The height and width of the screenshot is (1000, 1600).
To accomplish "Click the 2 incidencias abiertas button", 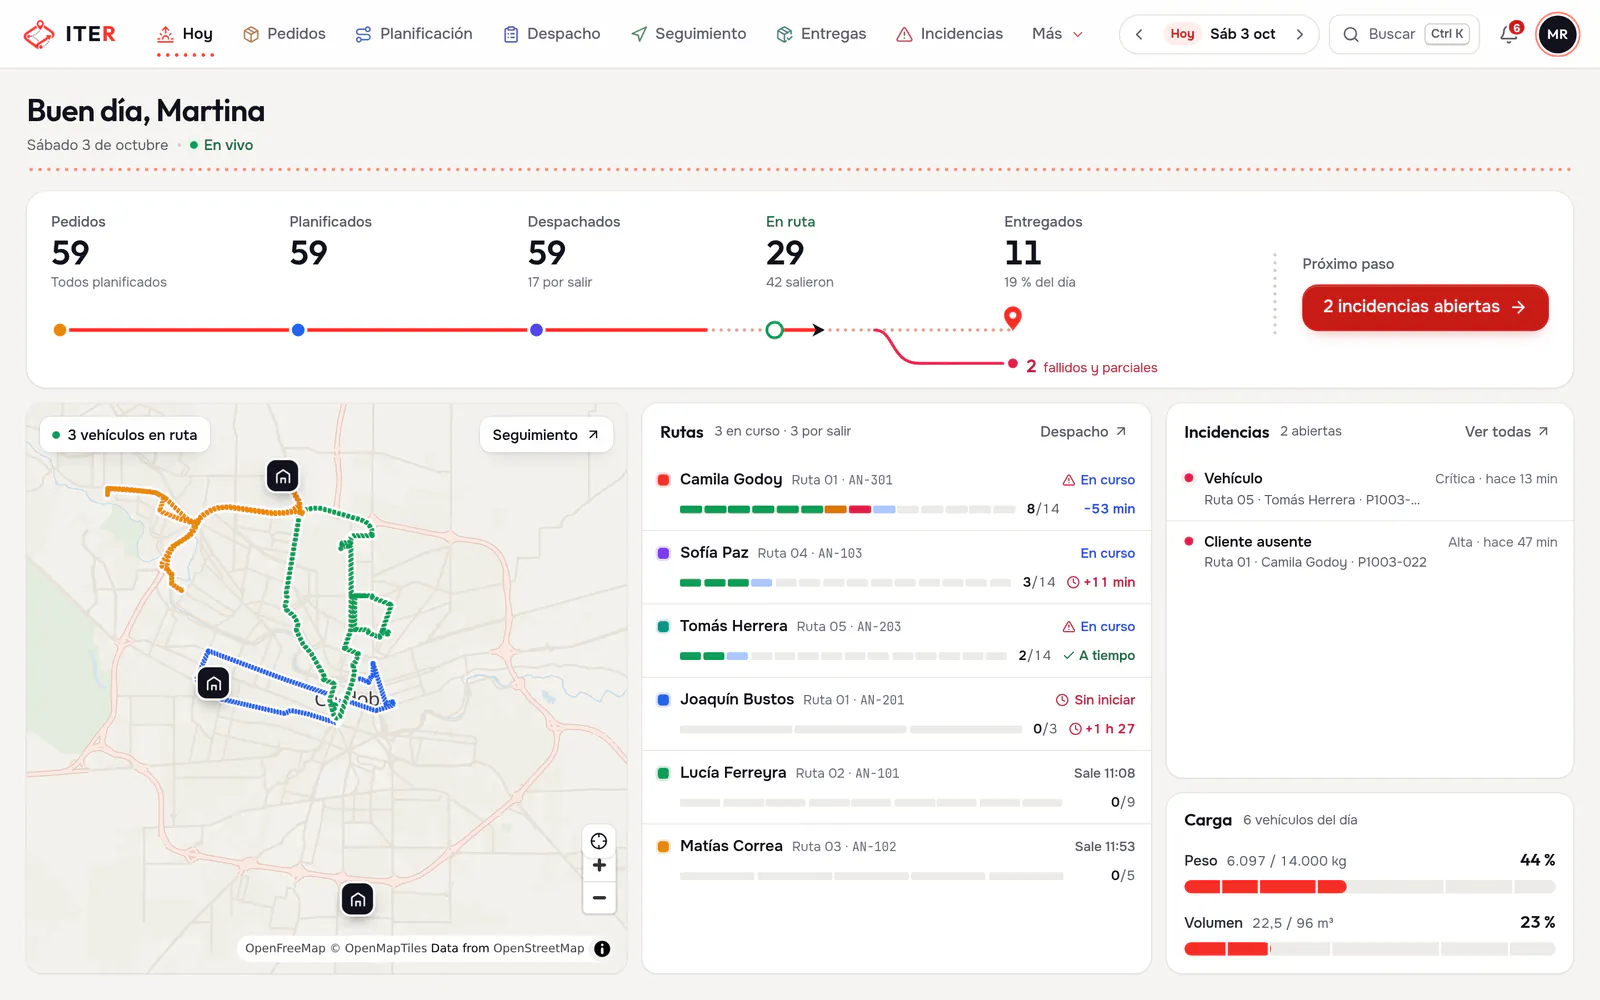I will pos(1425,307).
